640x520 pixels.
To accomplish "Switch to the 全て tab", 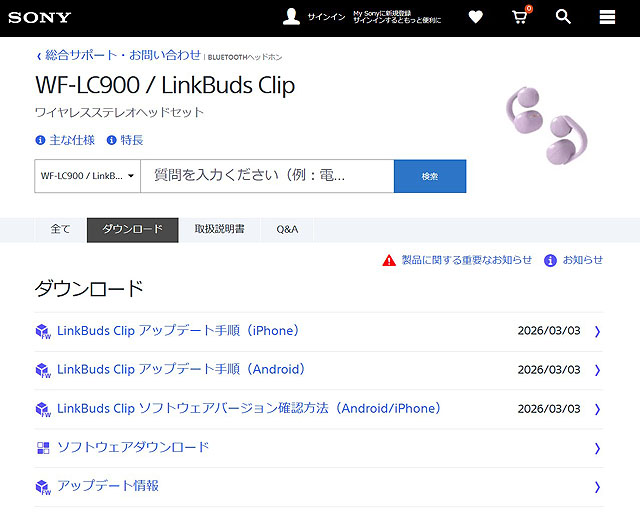I will [60, 230].
